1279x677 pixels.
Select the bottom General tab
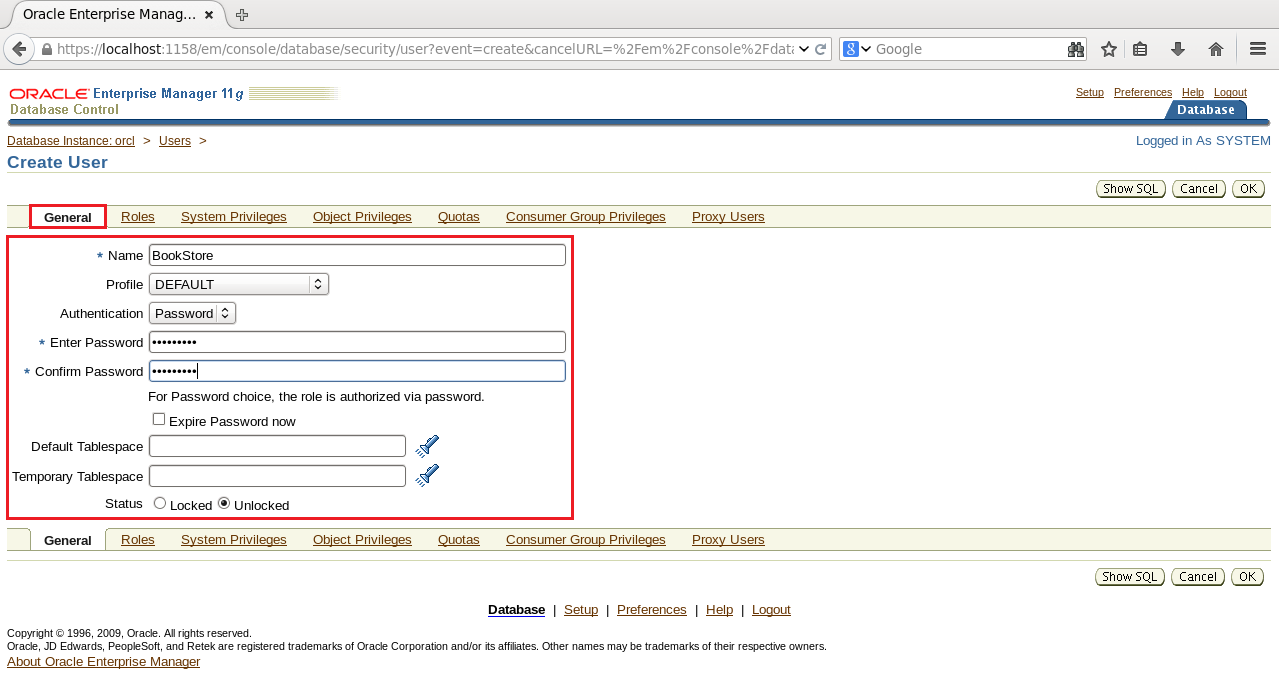(x=68, y=540)
